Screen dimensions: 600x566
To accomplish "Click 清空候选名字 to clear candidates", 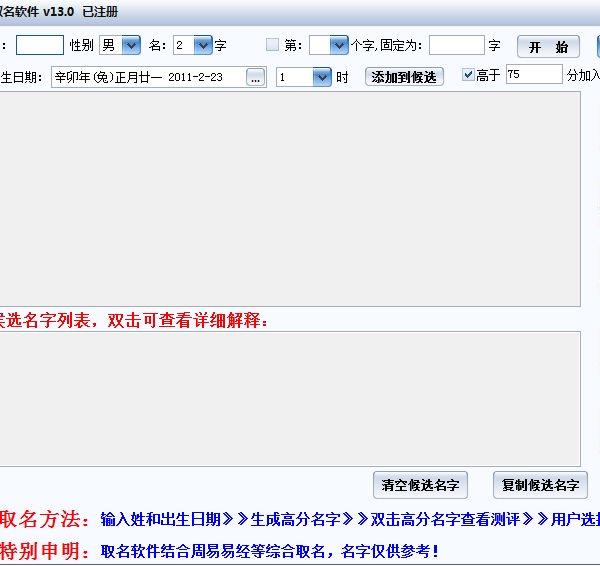I will click(420, 485).
